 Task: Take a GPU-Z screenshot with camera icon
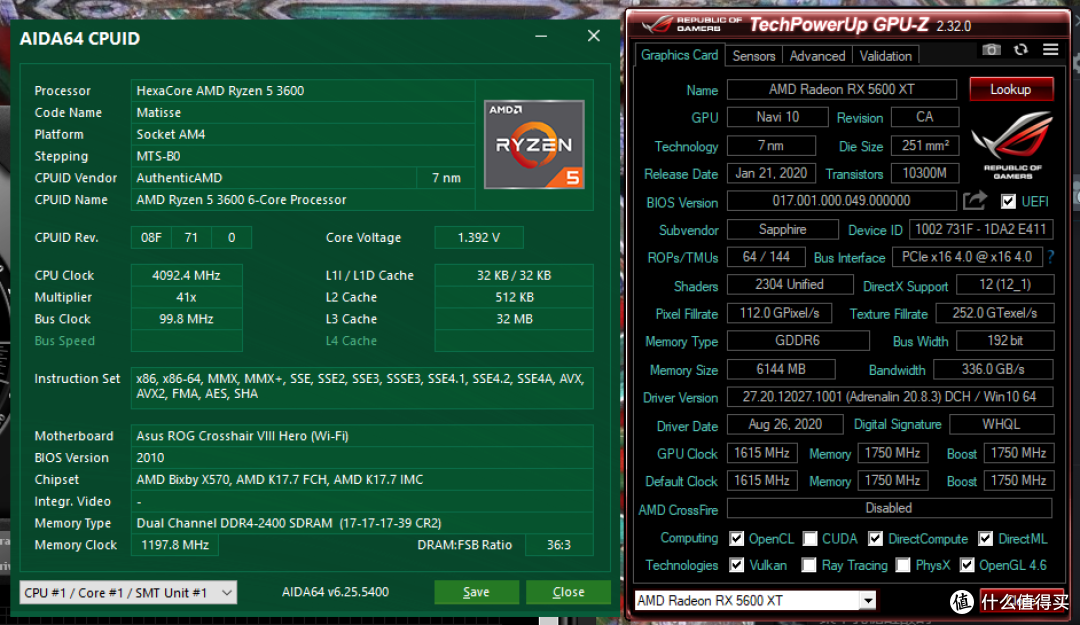coord(991,50)
